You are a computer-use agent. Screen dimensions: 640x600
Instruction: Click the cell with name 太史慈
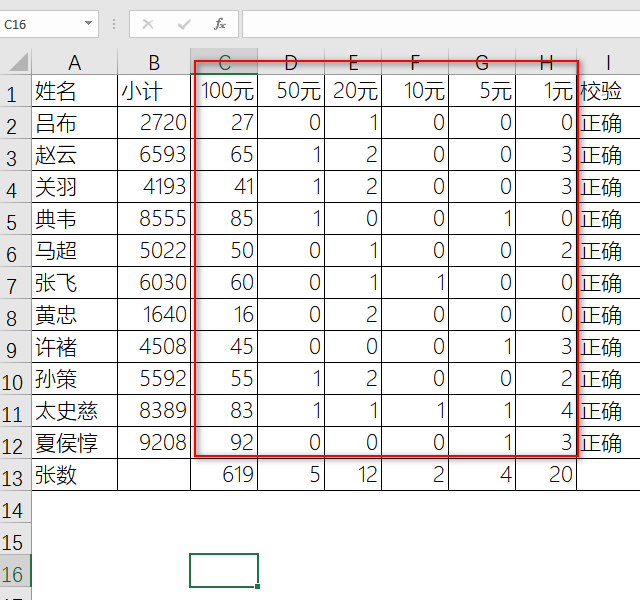tap(74, 411)
